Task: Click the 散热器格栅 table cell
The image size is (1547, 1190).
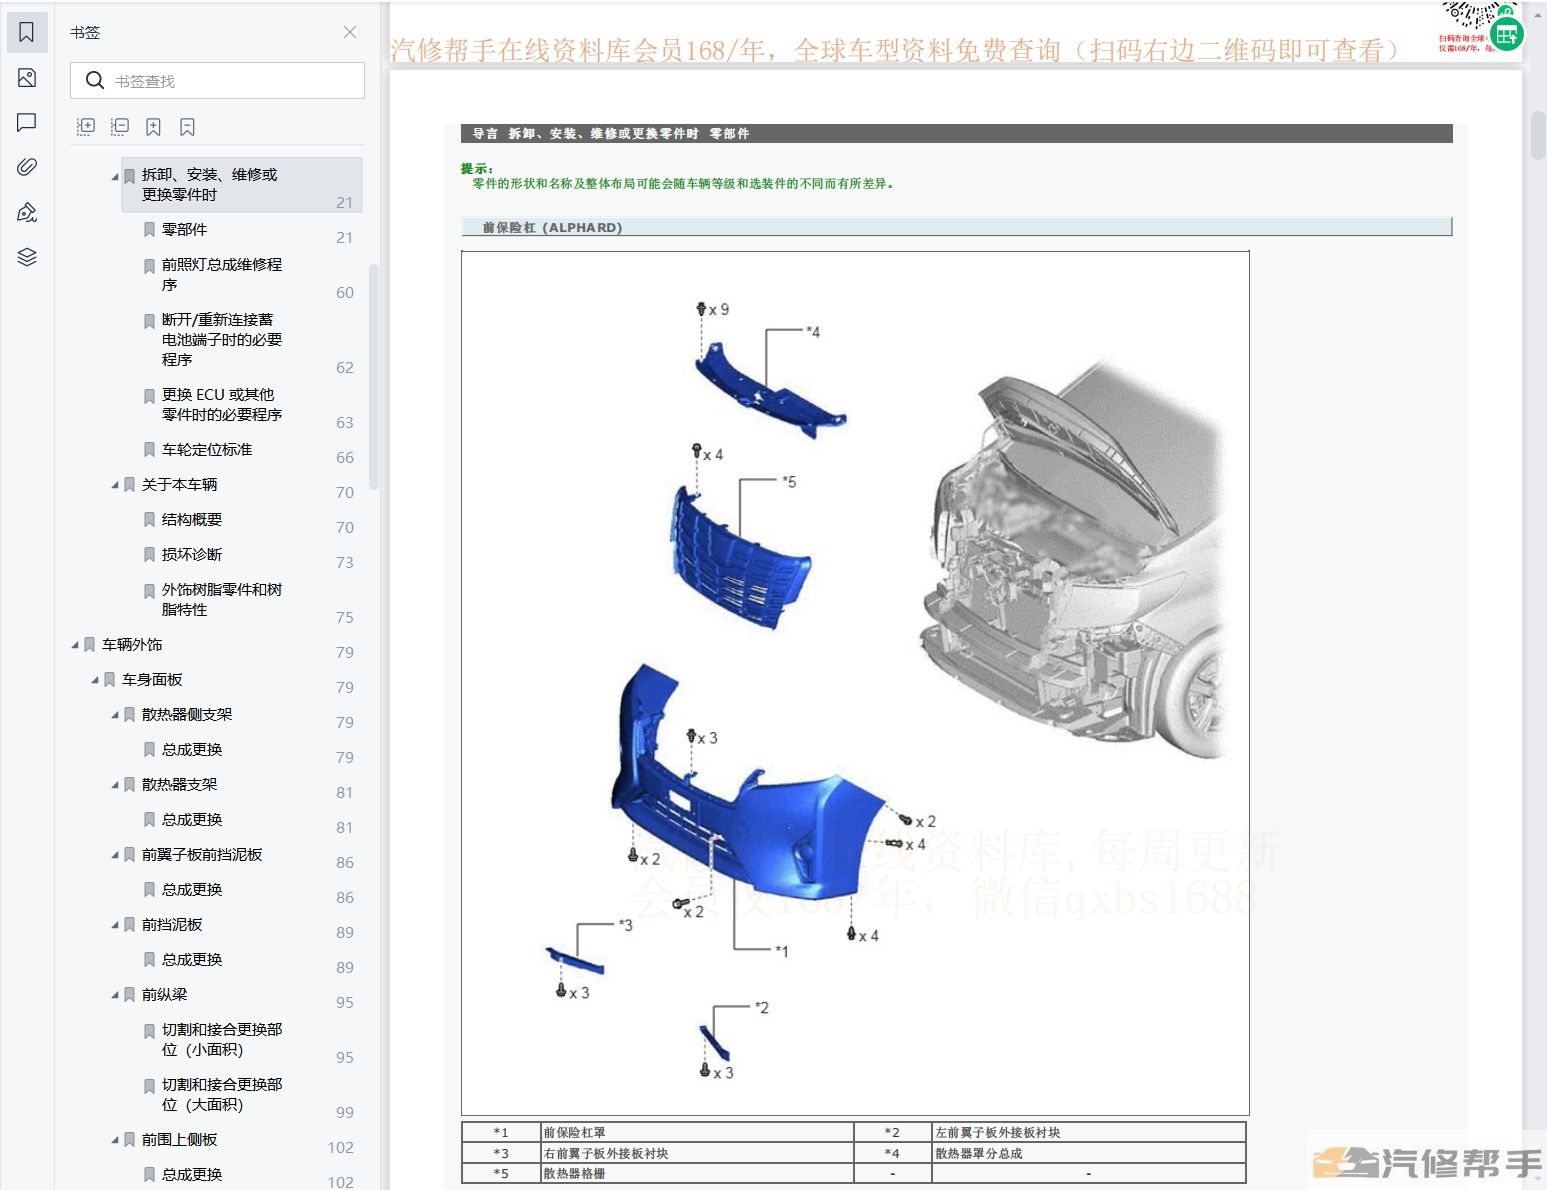Action: point(697,1173)
